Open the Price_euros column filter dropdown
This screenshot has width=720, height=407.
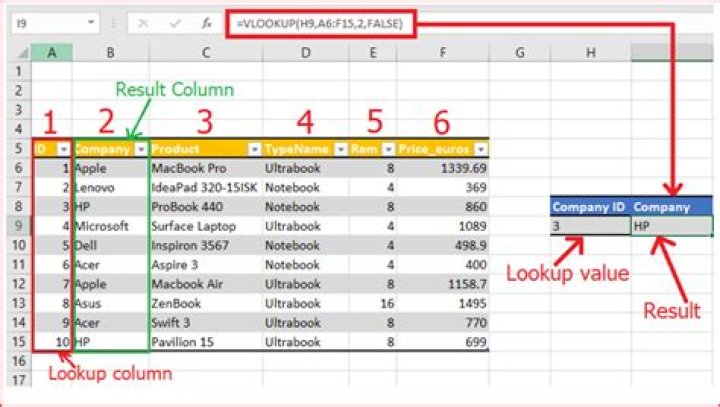(481, 149)
